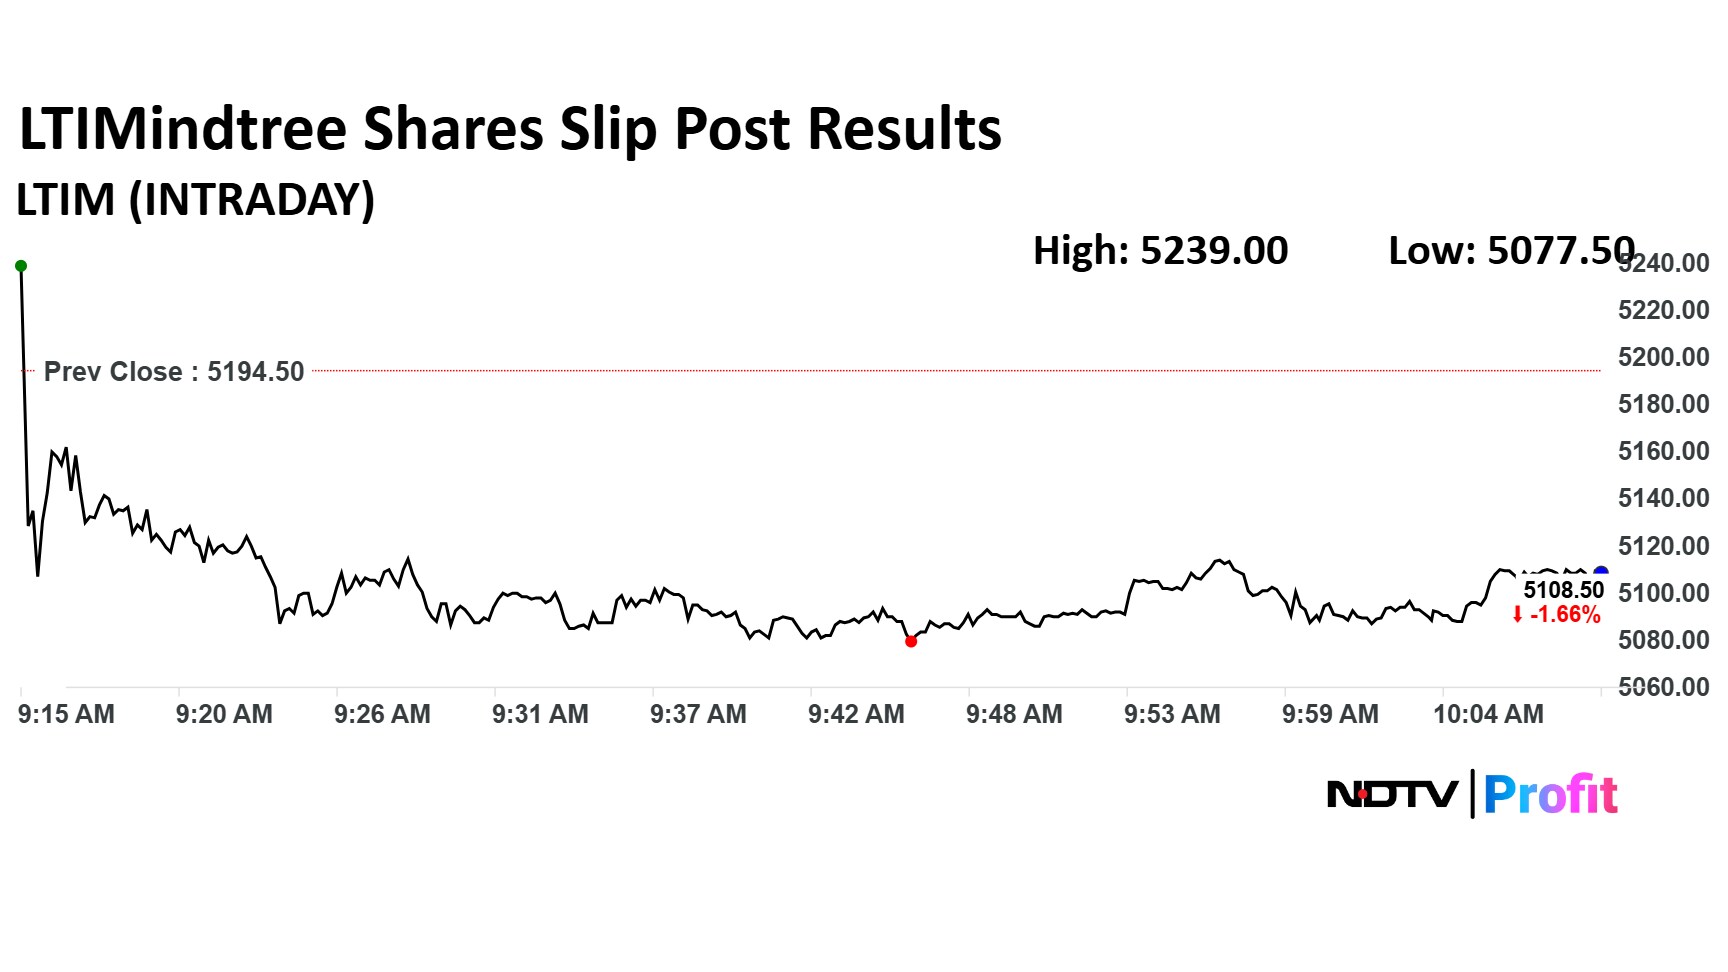Screen dimensions: 1728x972
Task: Click the 5140.00 price axis label
Action: pyautogui.click(x=1663, y=498)
